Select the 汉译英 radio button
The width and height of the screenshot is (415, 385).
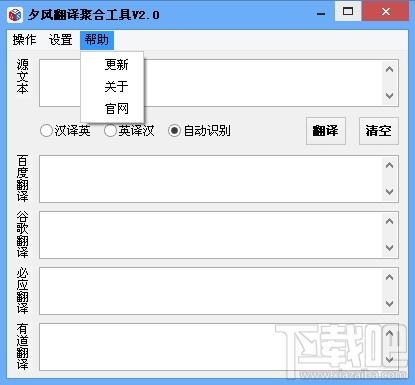(65, 131)
